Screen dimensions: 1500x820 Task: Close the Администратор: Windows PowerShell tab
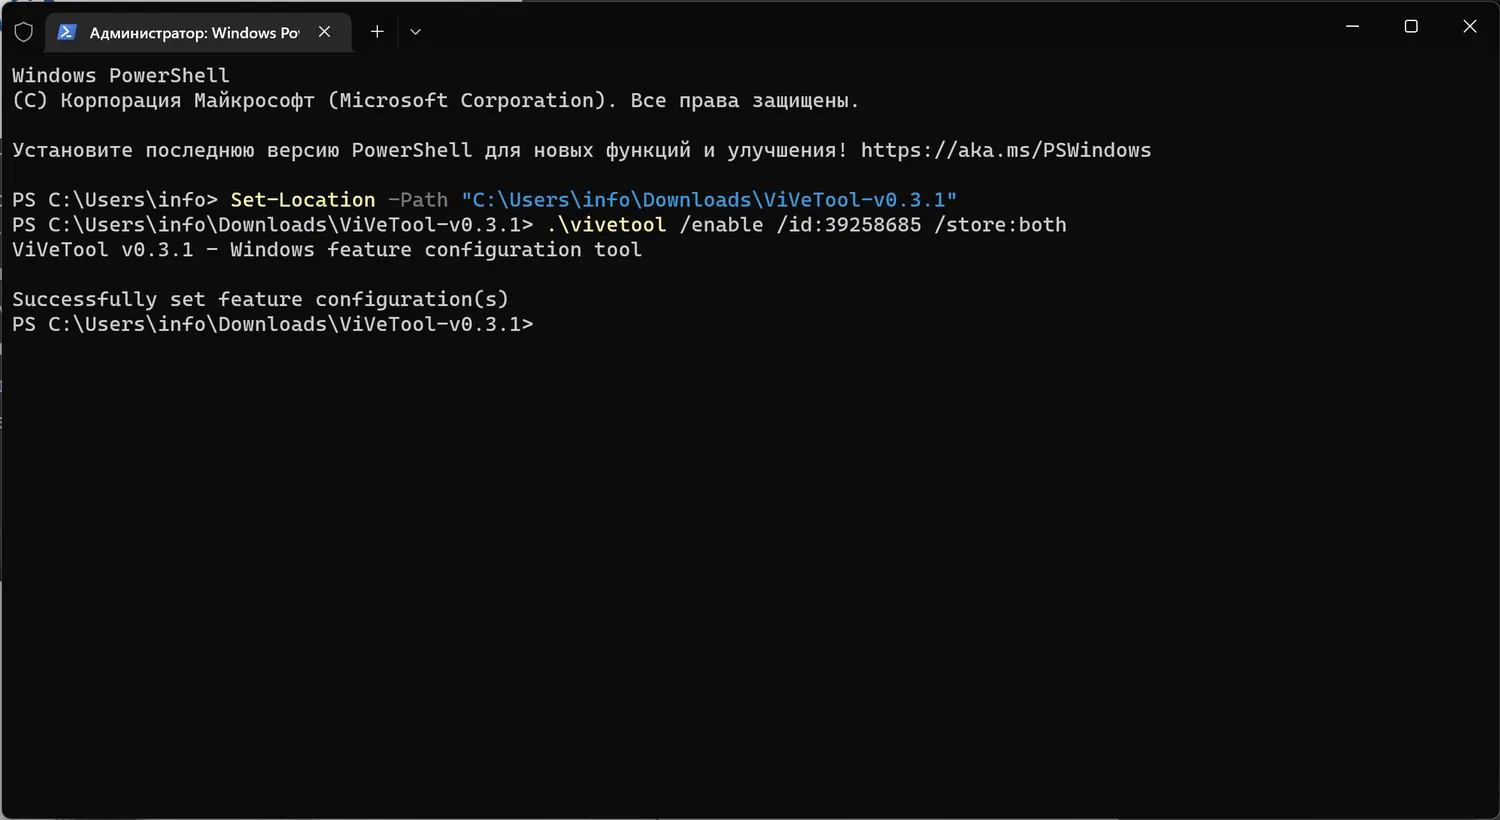[x=324, y=32]
